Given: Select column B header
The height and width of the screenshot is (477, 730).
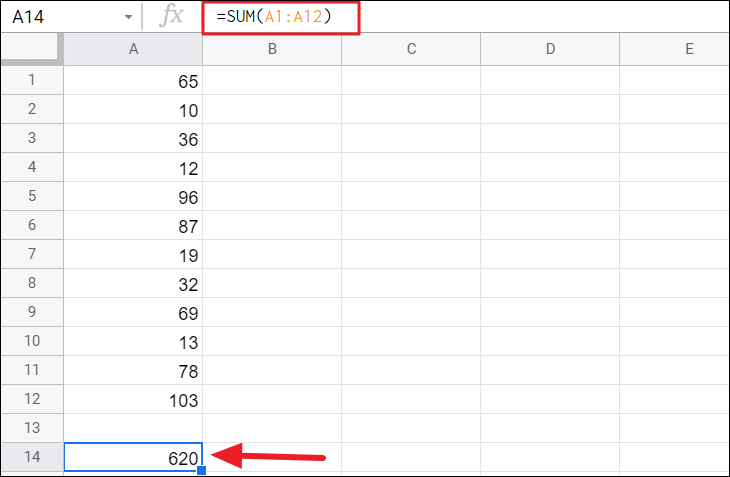Looking at the screenshot, I should [x=272, y=49].
